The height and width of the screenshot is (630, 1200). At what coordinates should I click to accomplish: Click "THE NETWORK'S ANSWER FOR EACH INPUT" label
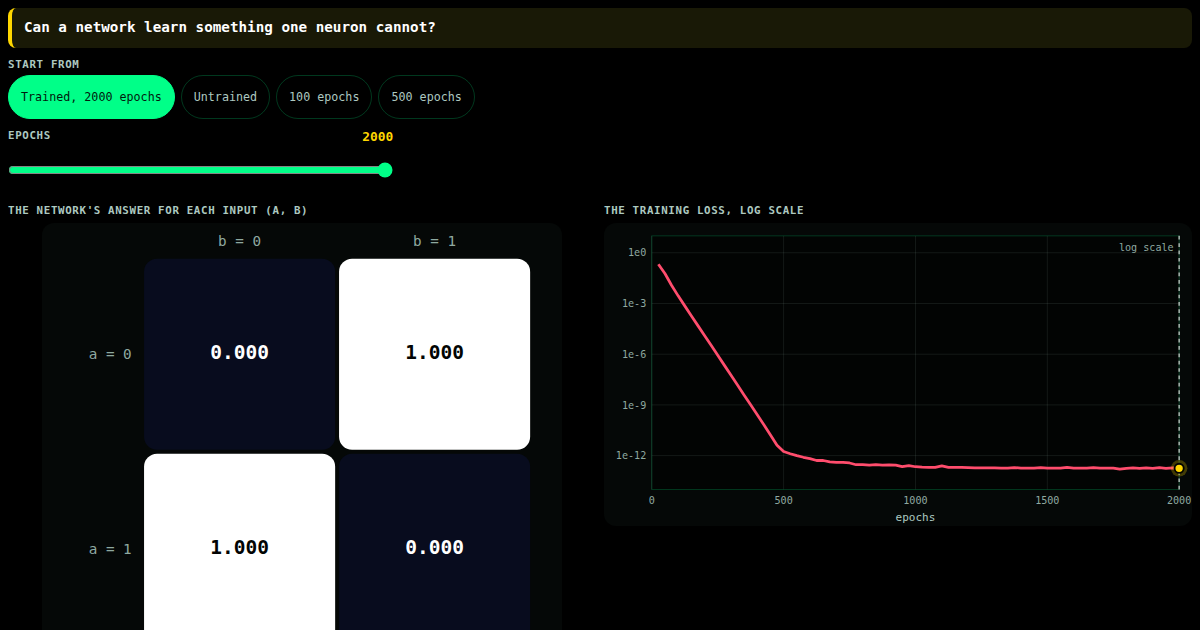click(x=158, y=210)
